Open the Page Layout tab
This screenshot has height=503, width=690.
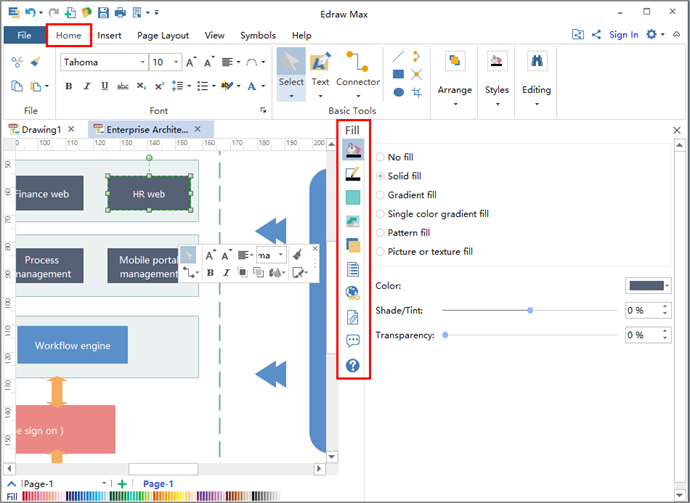pos(163,35)
